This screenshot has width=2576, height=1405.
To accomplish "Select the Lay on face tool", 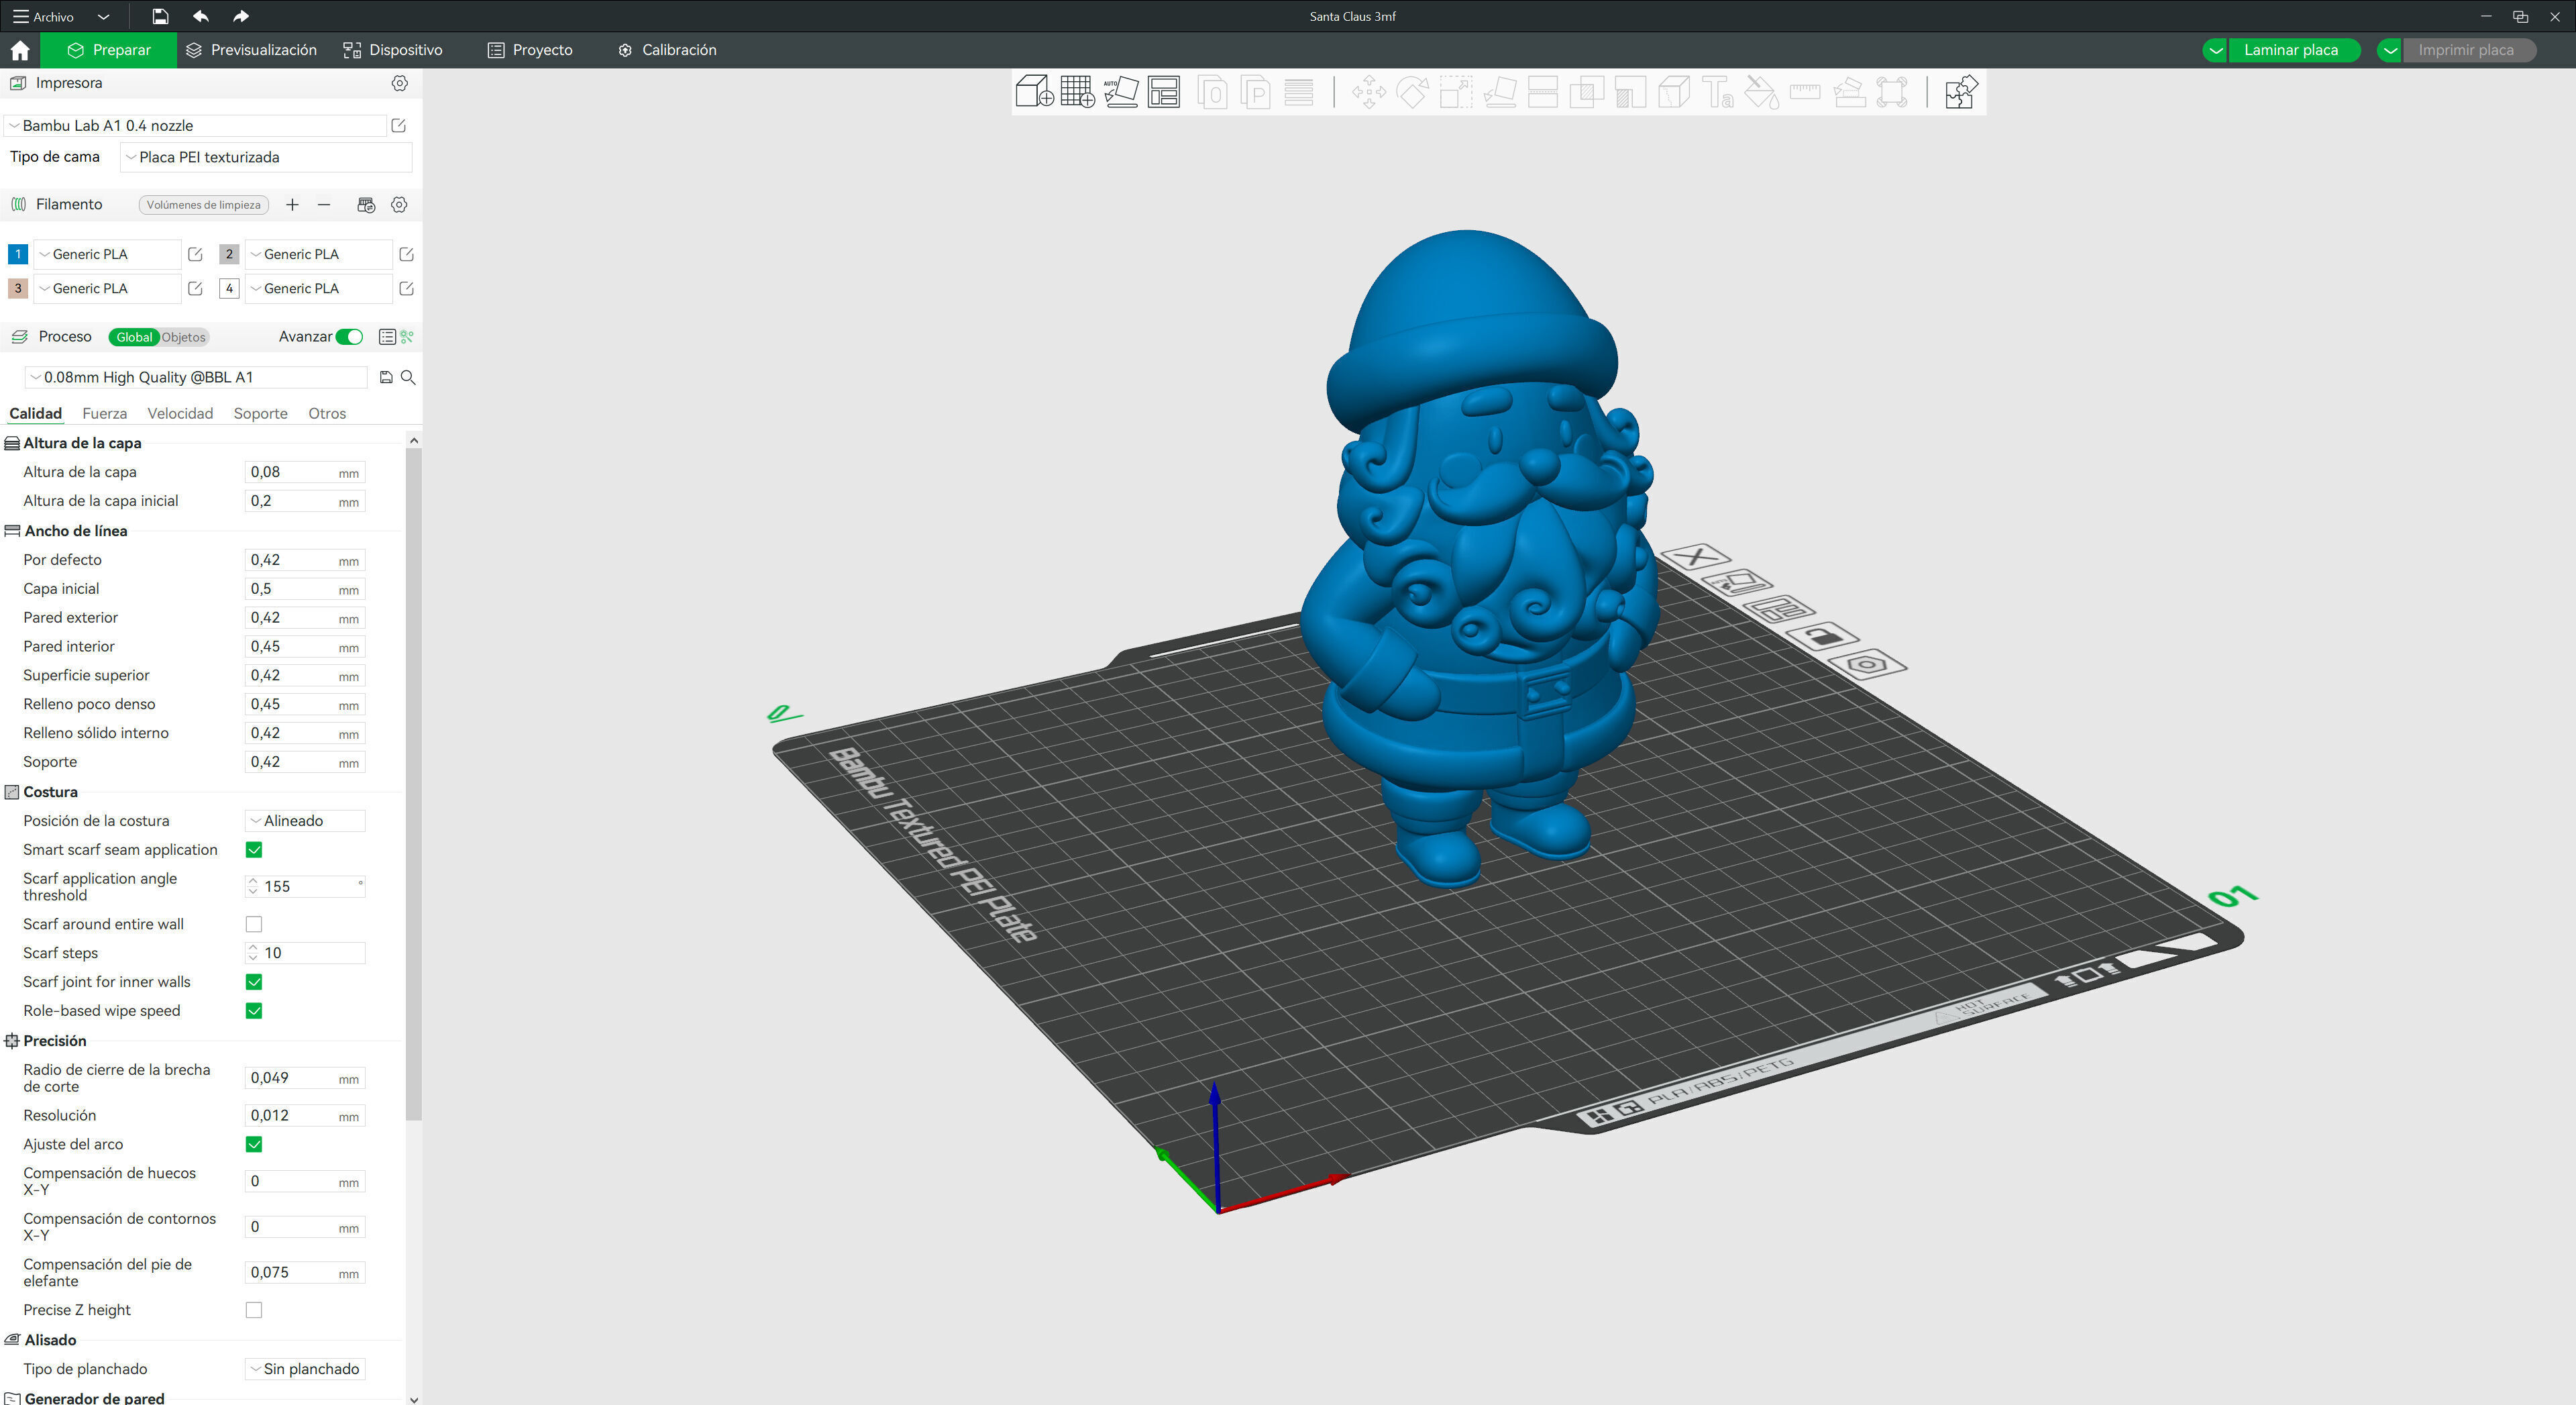I will click(x=1499, y=93).
